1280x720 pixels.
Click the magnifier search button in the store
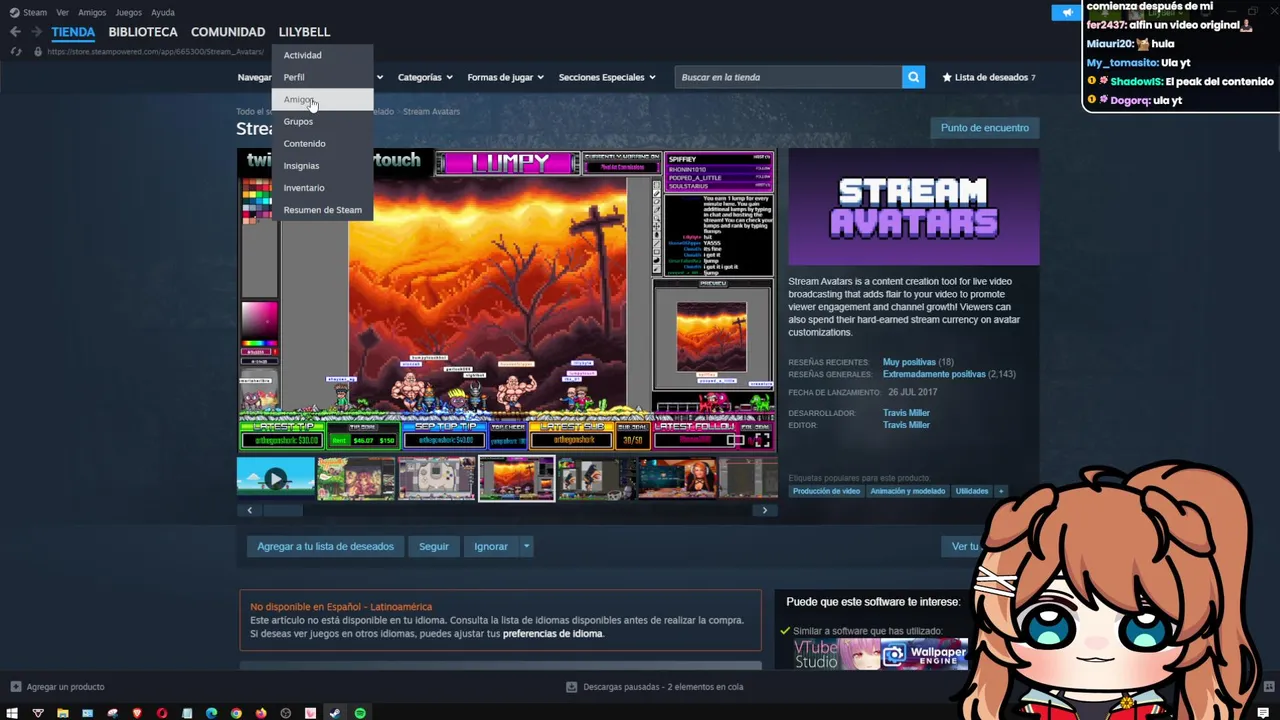[913, 77]
